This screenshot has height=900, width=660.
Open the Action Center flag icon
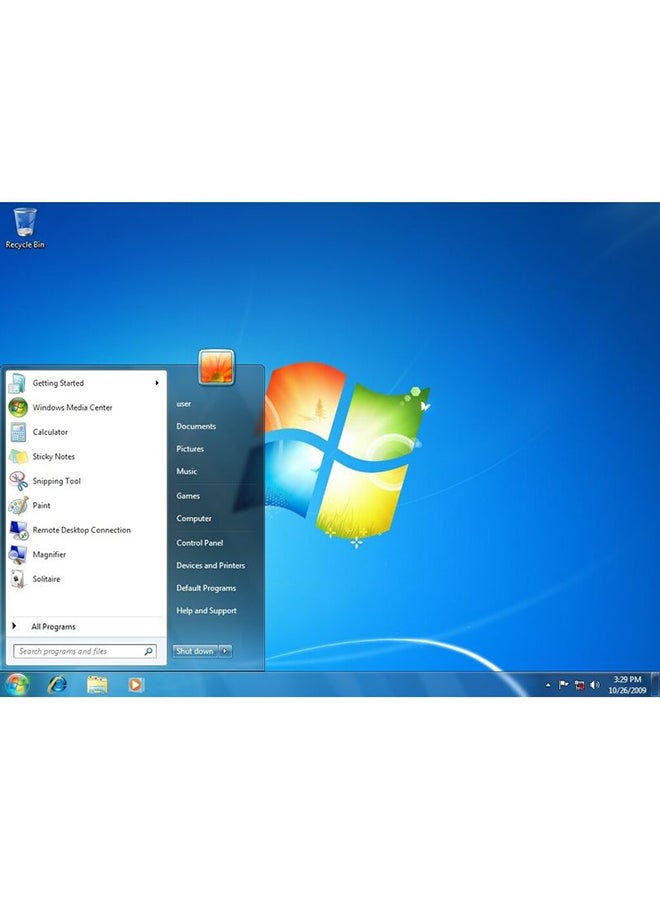(x=564, y=685)
